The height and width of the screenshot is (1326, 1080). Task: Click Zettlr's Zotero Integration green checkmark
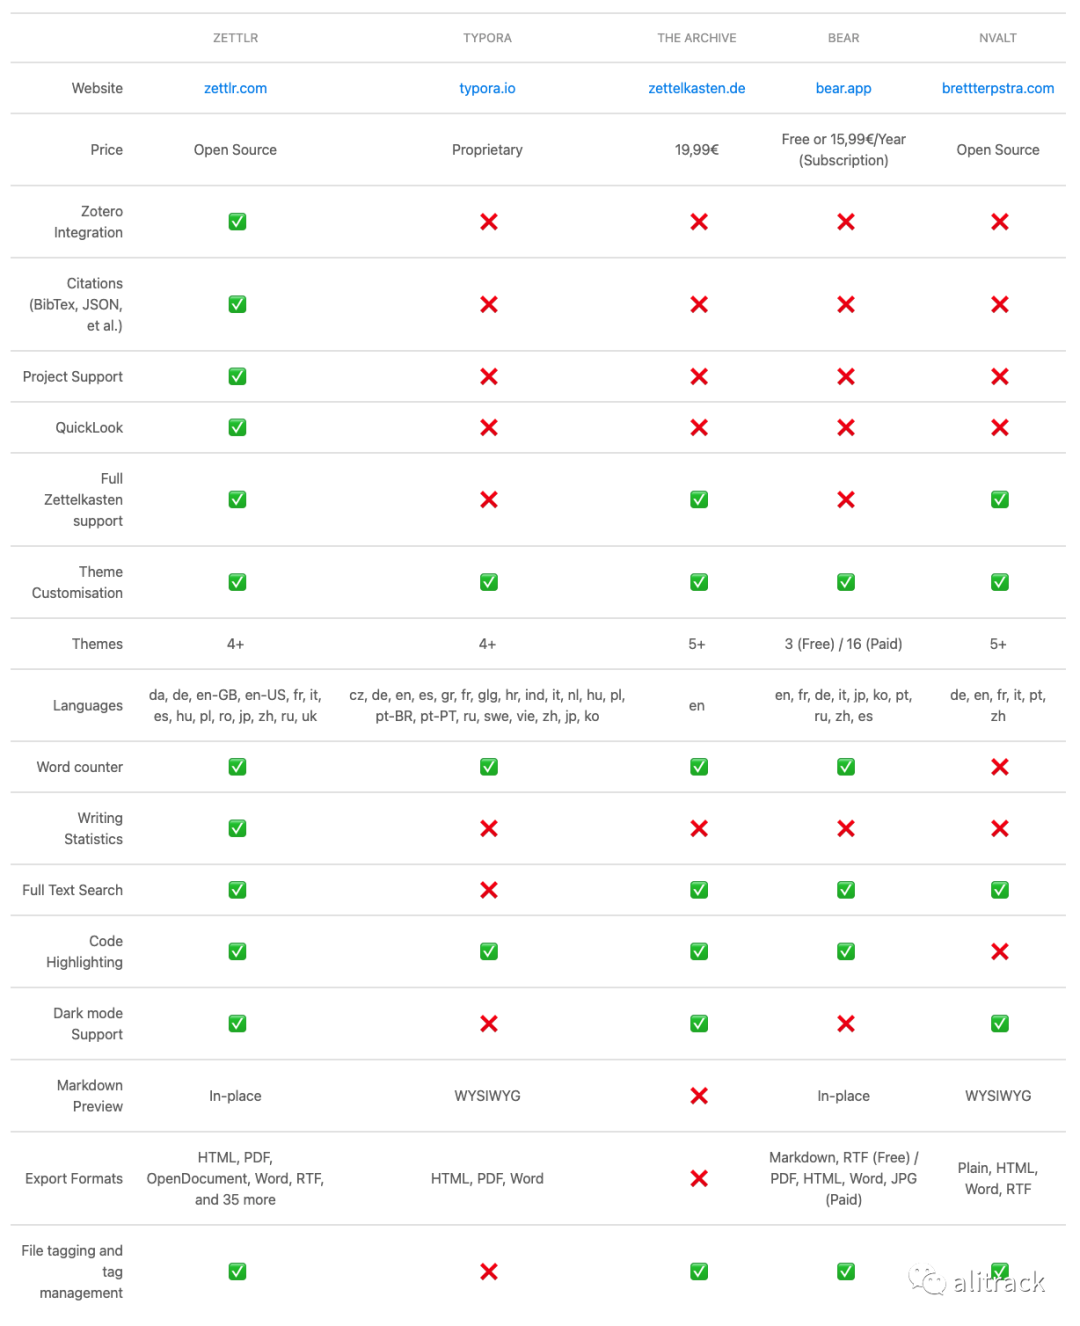coord(237,222)
